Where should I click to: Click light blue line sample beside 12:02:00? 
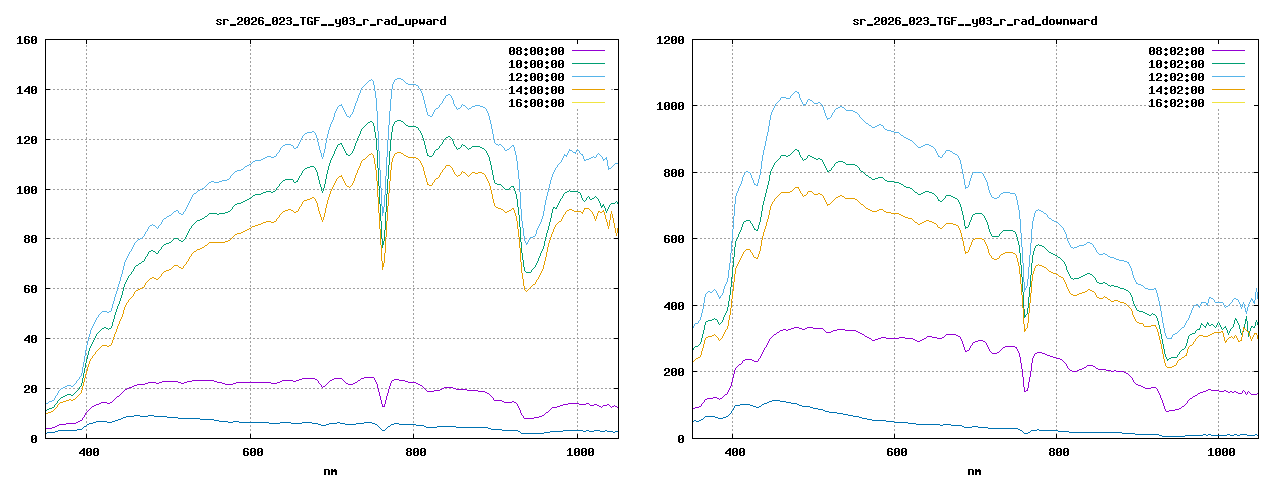coord(1227,77)
